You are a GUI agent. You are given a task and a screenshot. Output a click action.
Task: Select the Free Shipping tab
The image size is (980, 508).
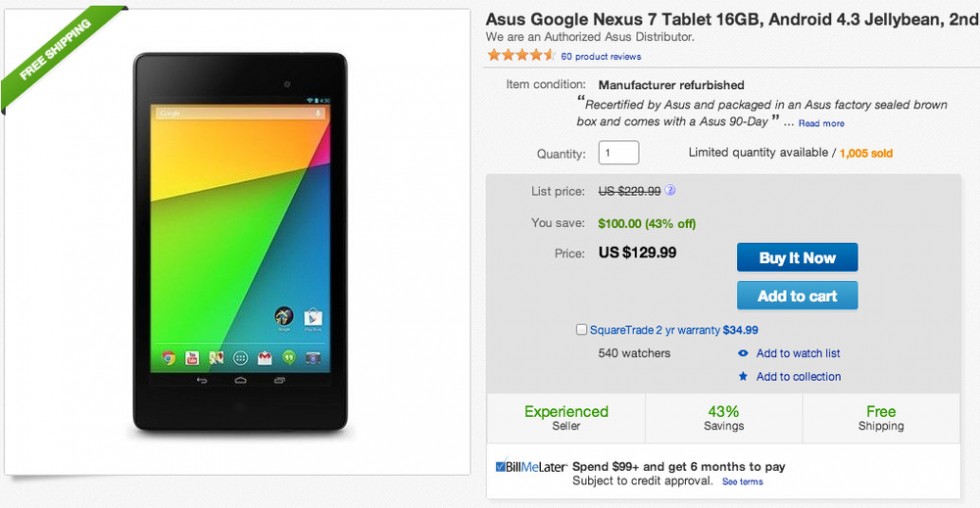[x=881, y=418]
